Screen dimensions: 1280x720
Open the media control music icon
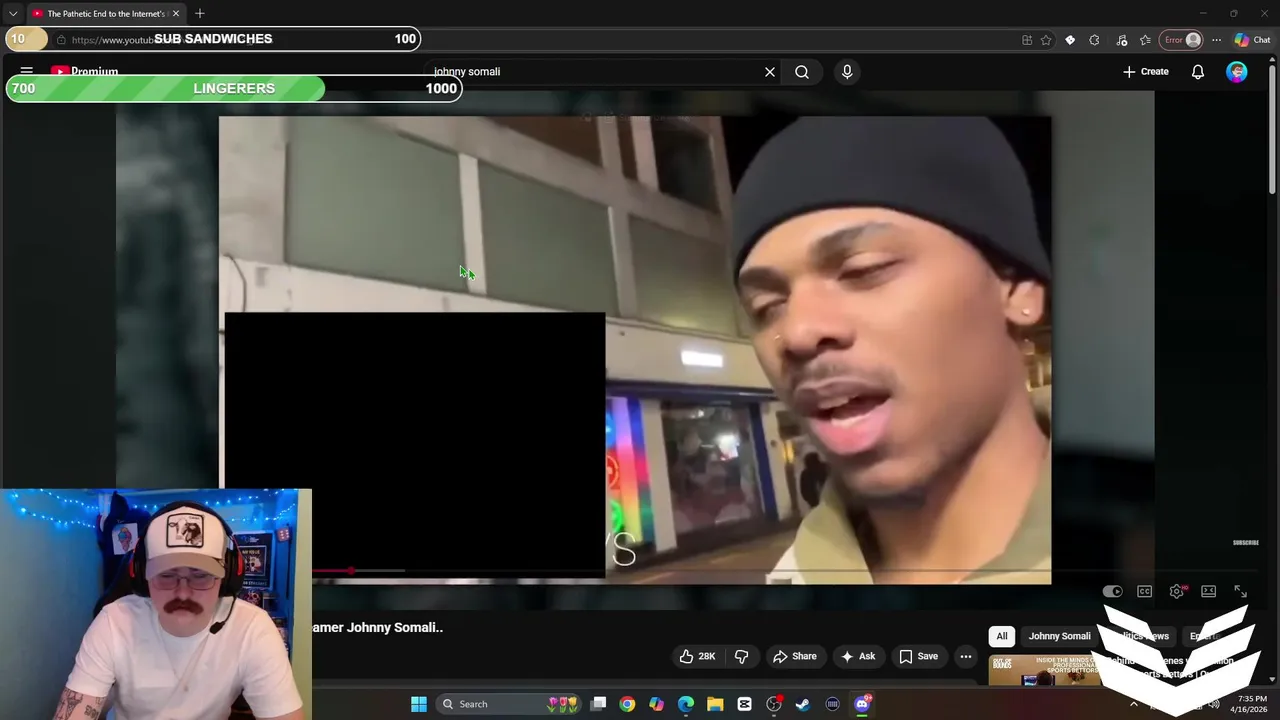(x=1121, y=40)
